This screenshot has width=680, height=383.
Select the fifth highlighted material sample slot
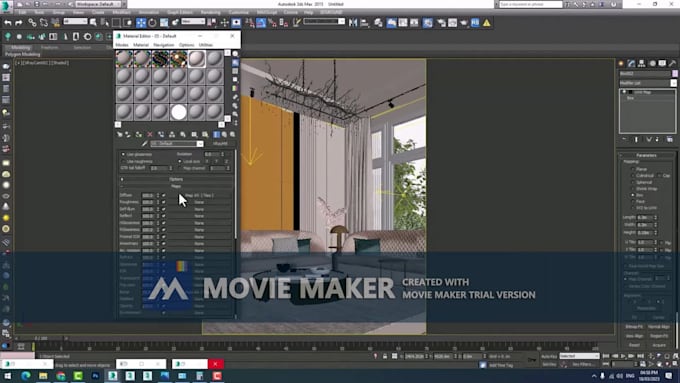point(196,59)
